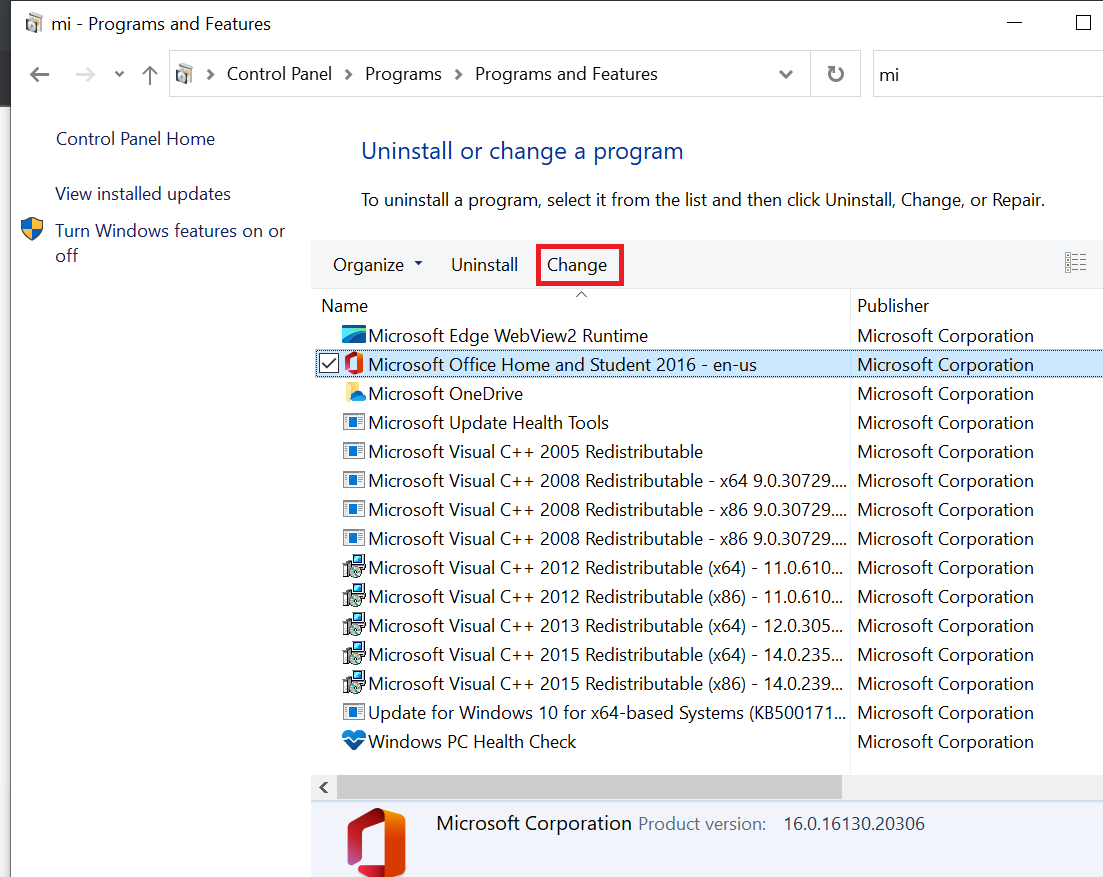The height and width of the screenshot is (877, 1103).
Task: Open Control Panel Home link
Action: 135,139
